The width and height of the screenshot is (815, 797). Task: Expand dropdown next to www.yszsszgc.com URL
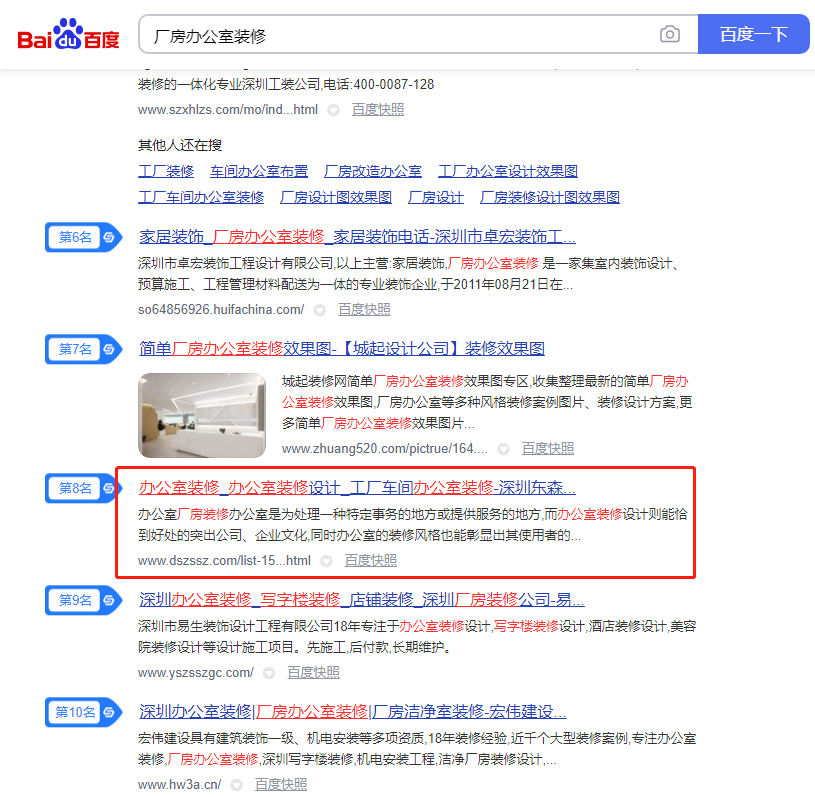tap(269, 673)
